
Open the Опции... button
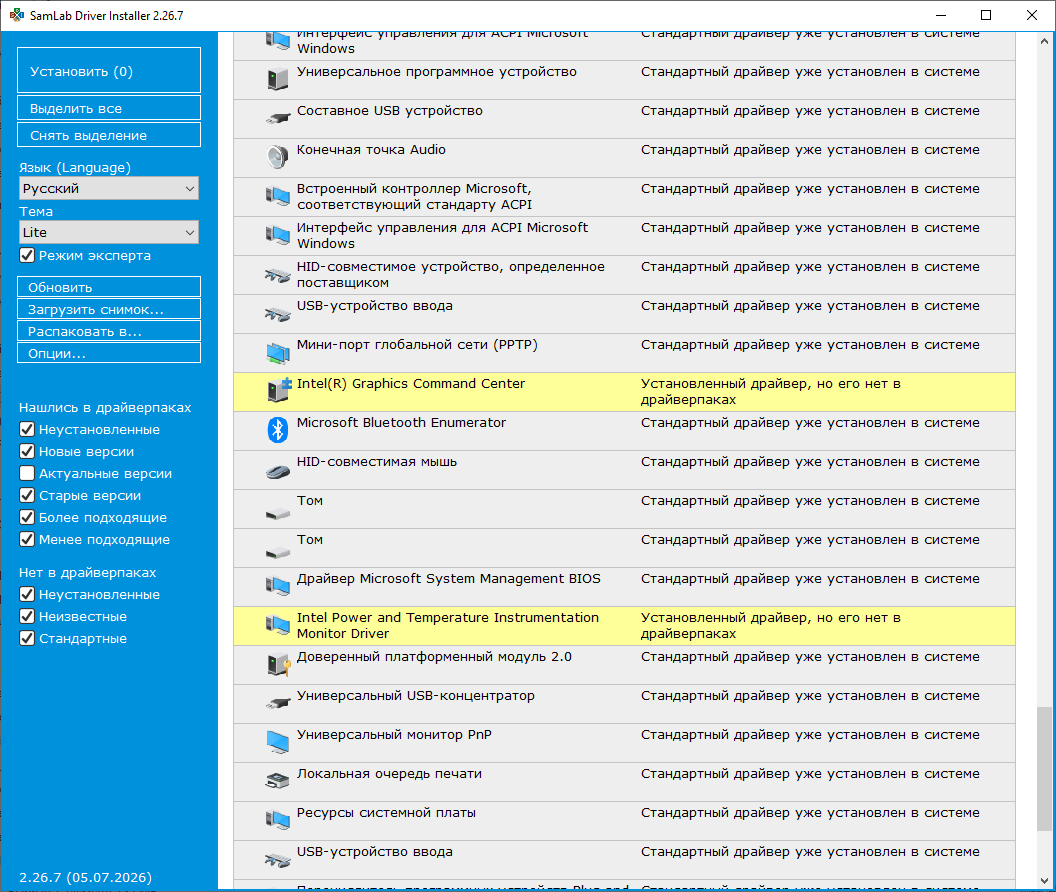pos(109,353)
